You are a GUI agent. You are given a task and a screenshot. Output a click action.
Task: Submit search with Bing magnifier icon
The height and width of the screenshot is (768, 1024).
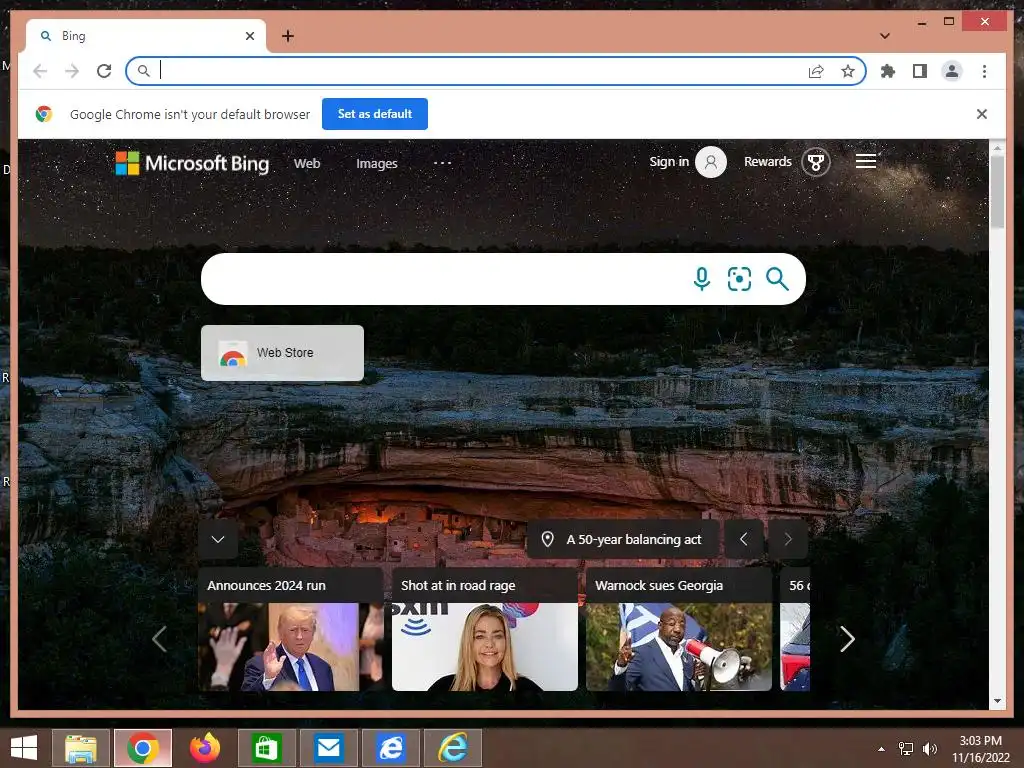[x=777, y=279]
